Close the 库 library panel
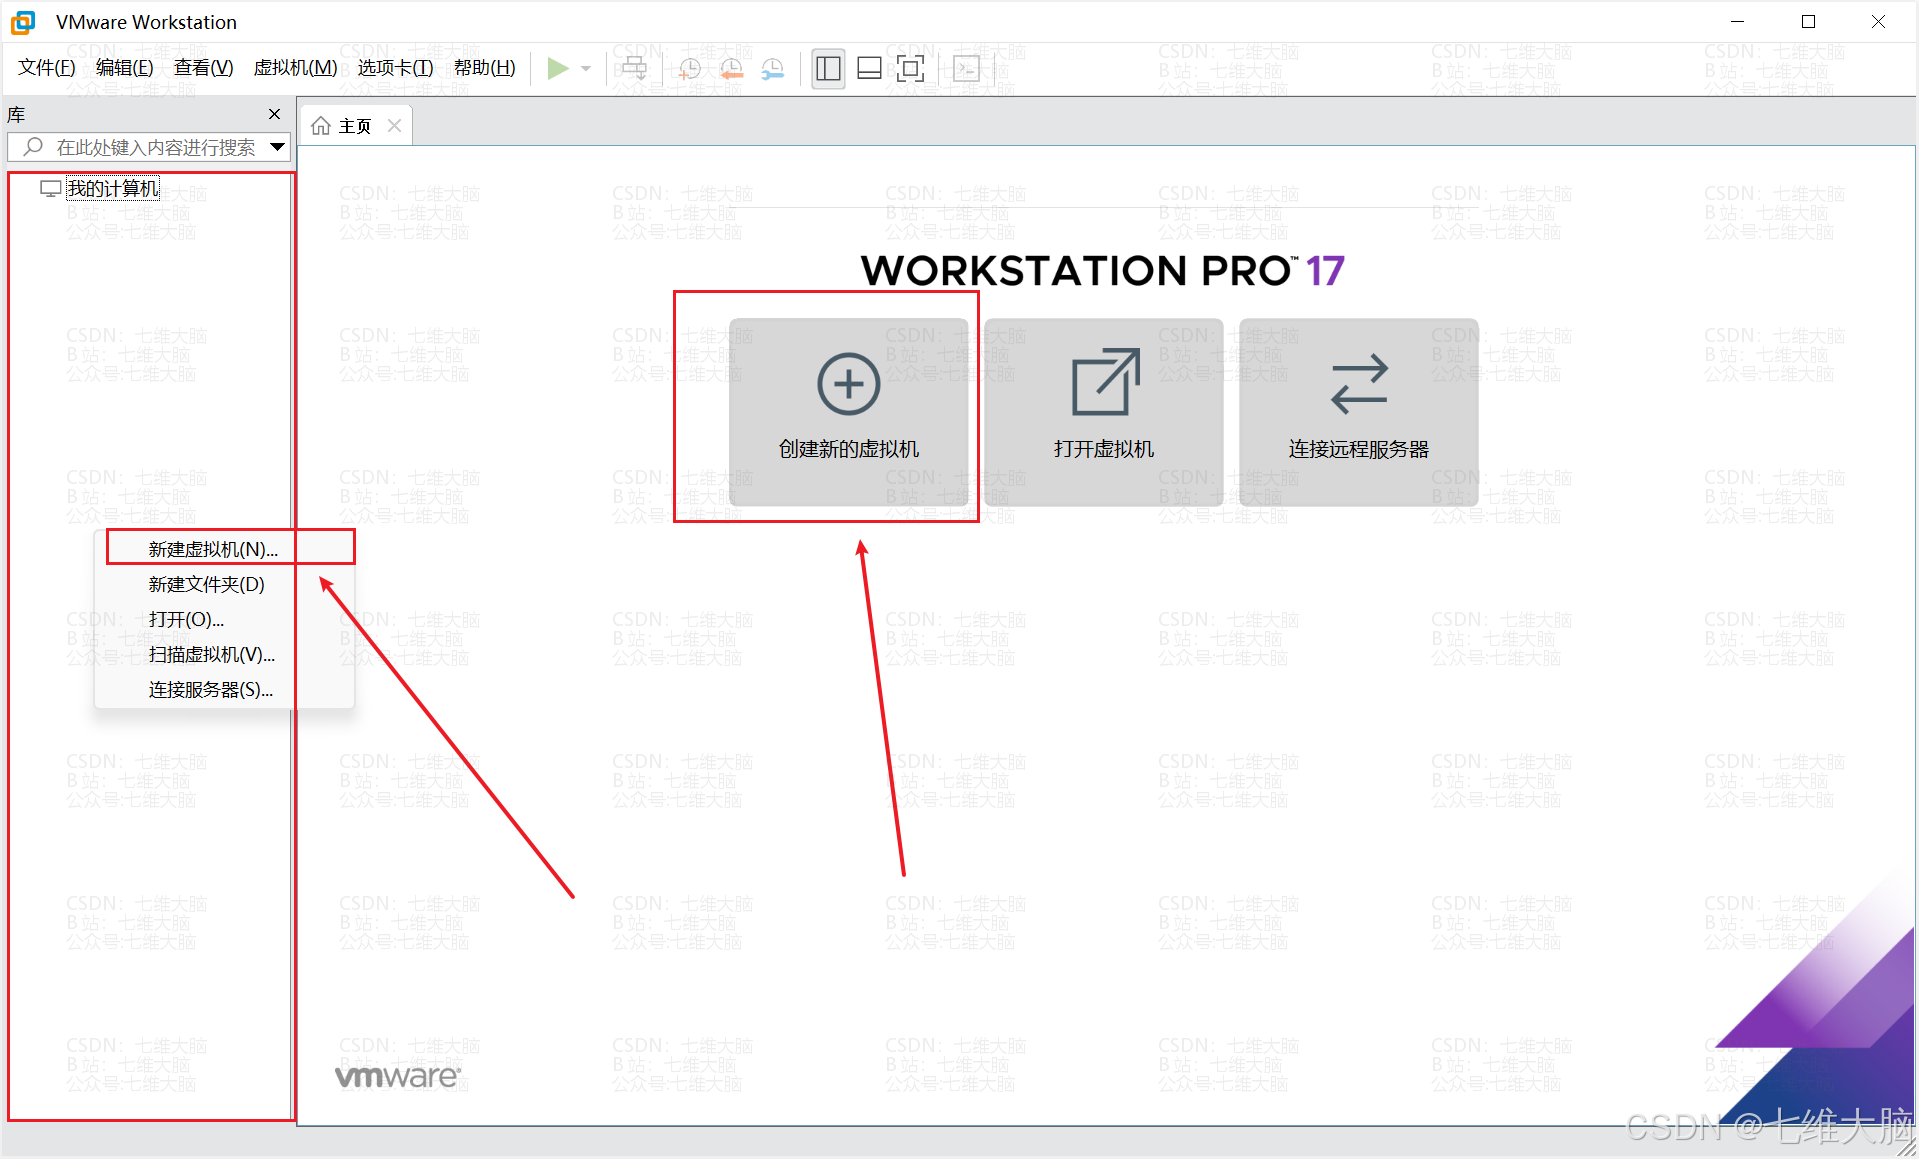1919x1159 pixels. pyautogui.click(x=274, y=114)
